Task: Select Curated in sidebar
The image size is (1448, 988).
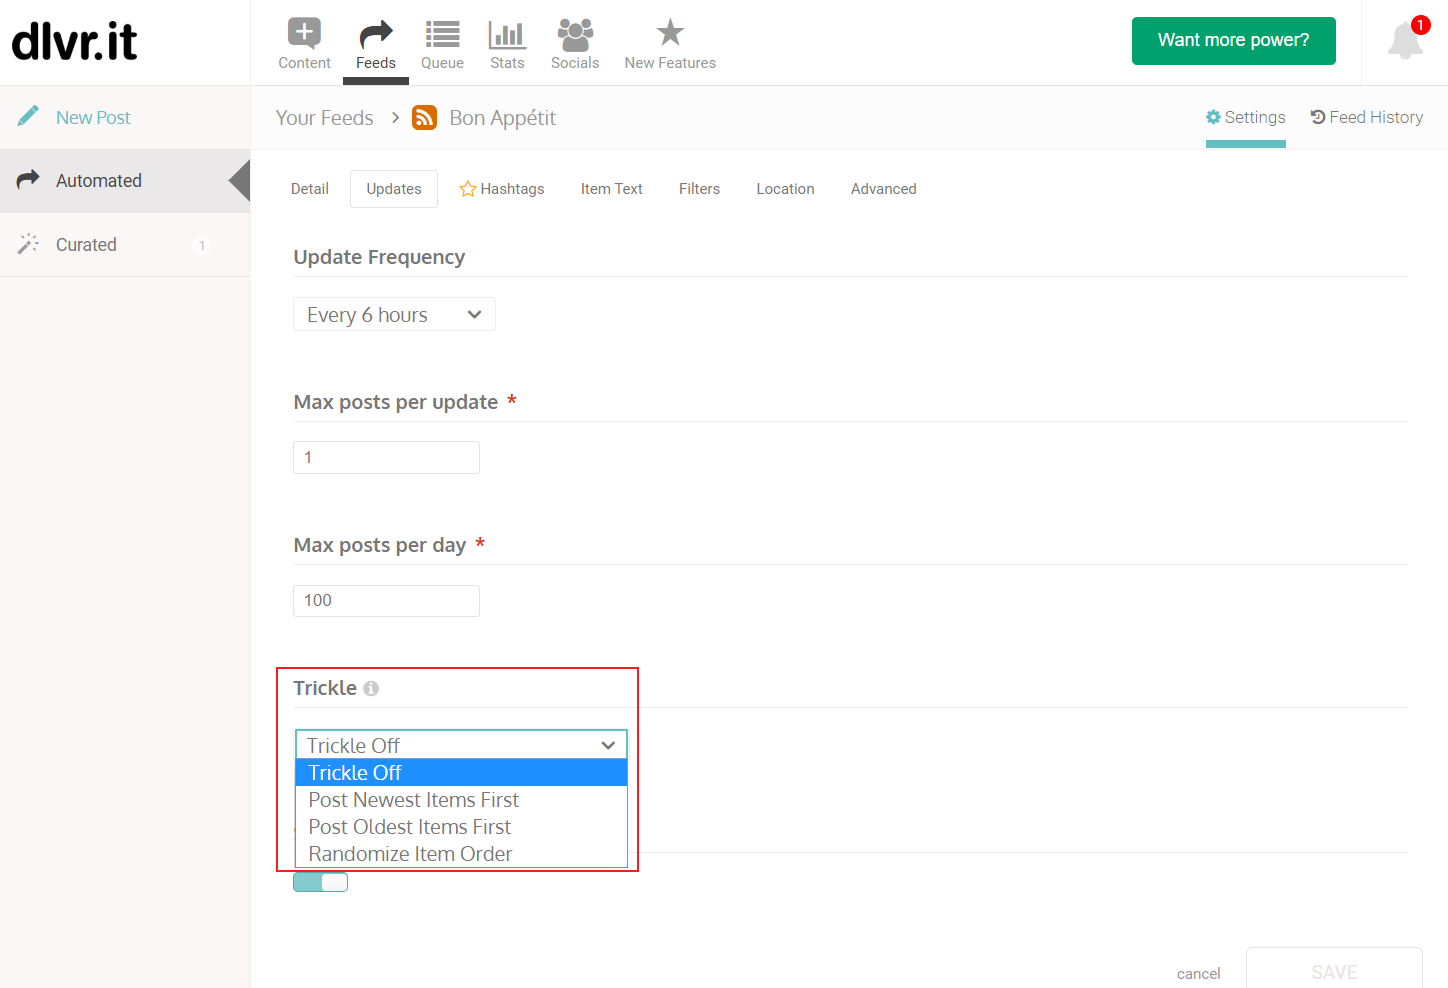Action: (x=125, y=245)
